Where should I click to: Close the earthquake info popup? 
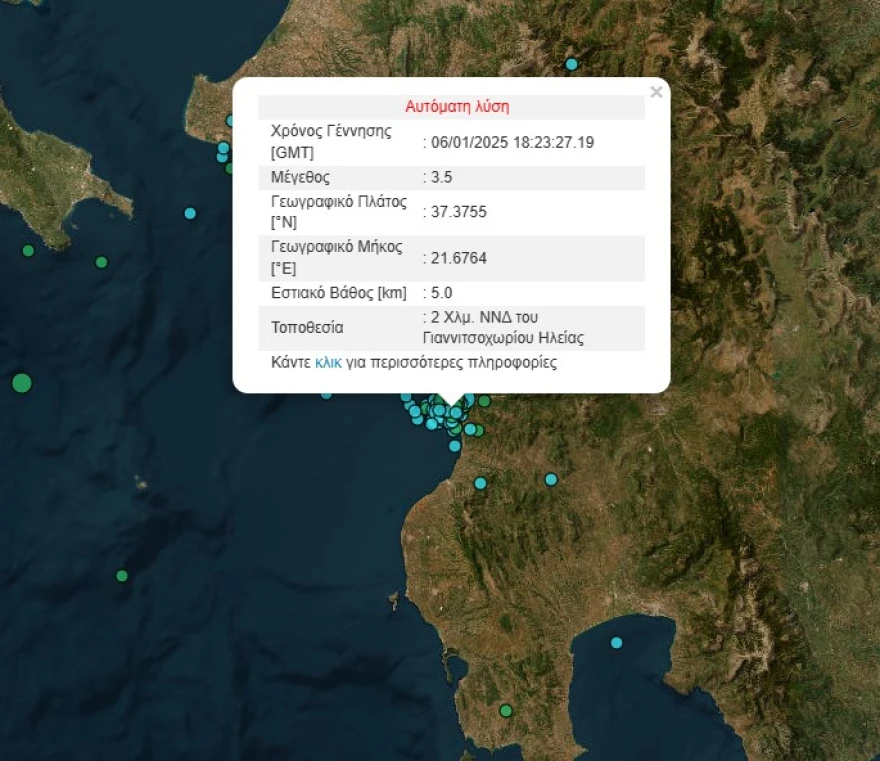coord(656,93)
